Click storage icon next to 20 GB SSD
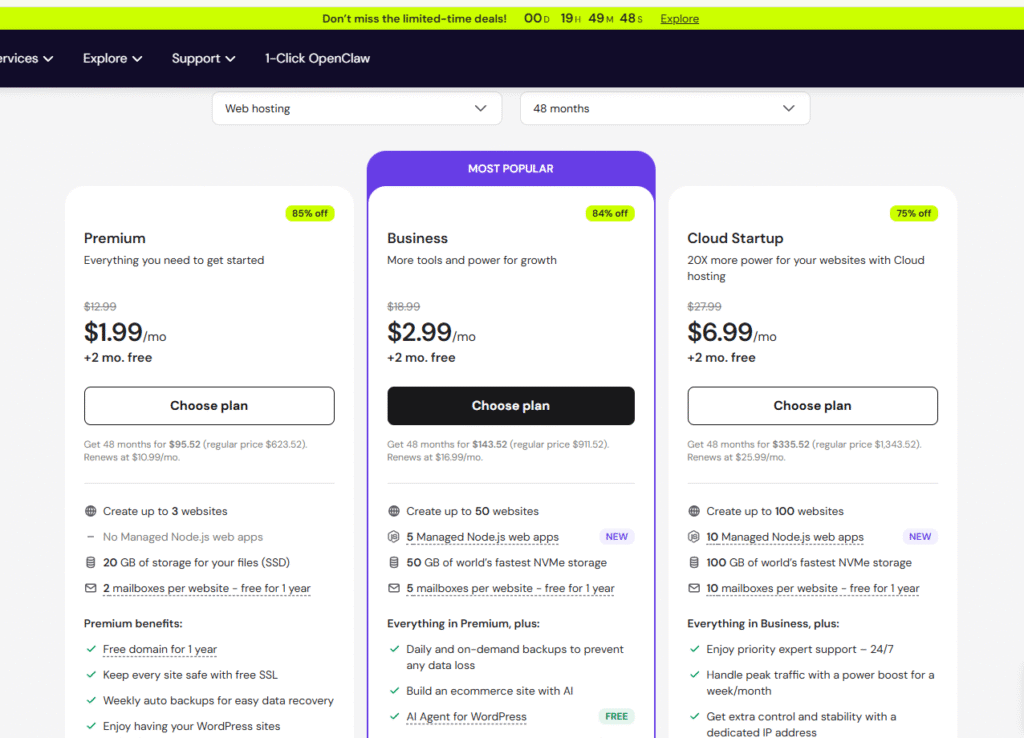This screenshot has height=738, width=1024. pyautogui.click(x=91, y=563)
